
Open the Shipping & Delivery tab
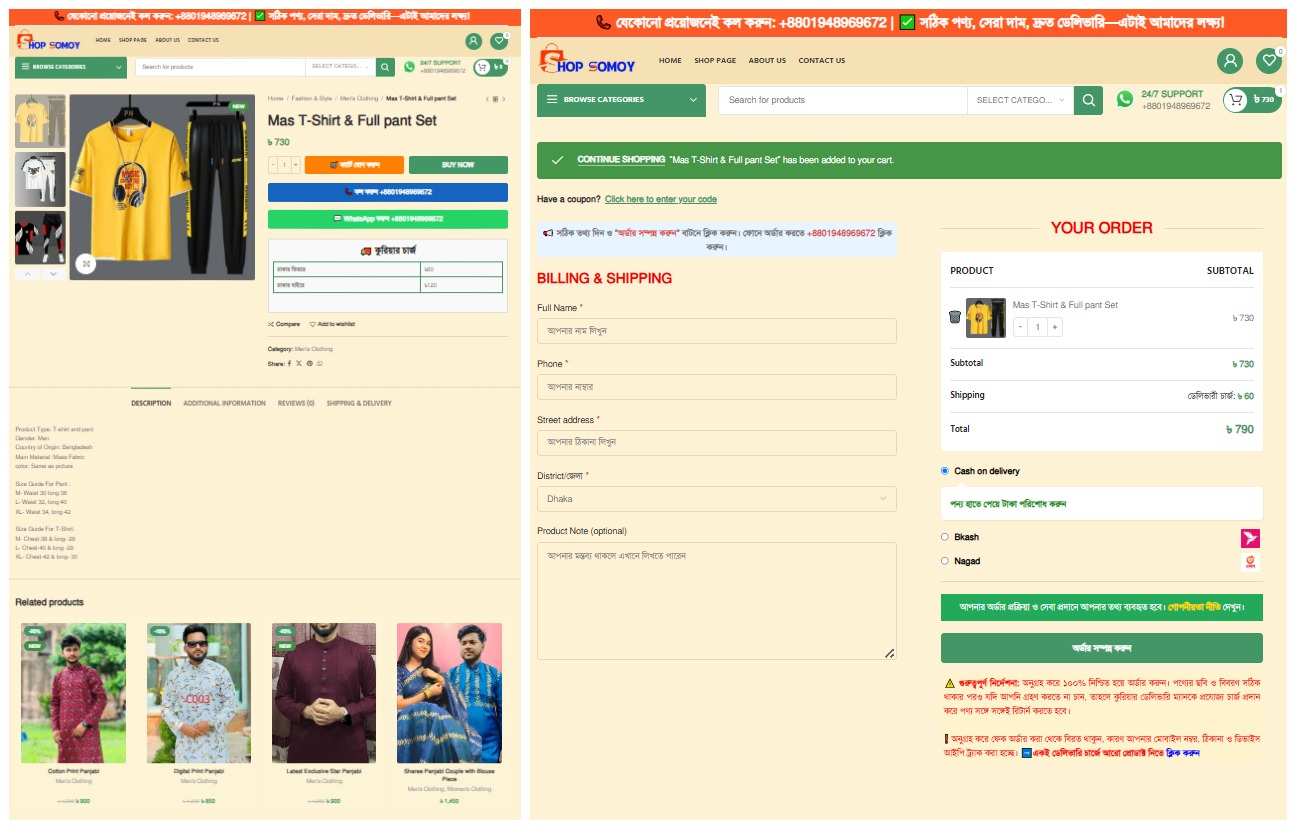tap(359, 403)
